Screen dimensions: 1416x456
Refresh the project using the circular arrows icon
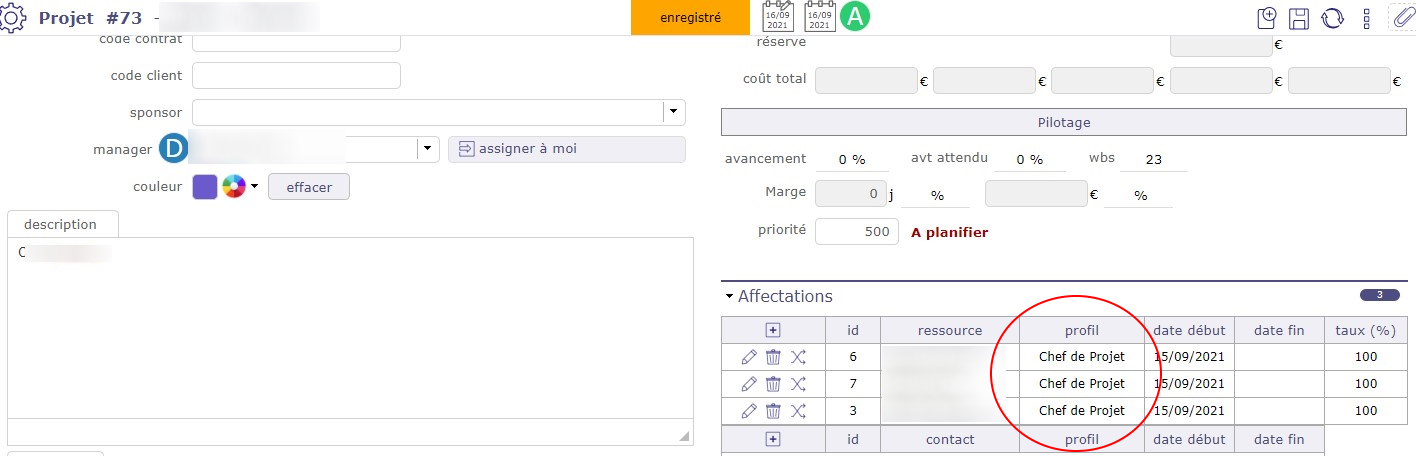click(x=1332, y=18)
